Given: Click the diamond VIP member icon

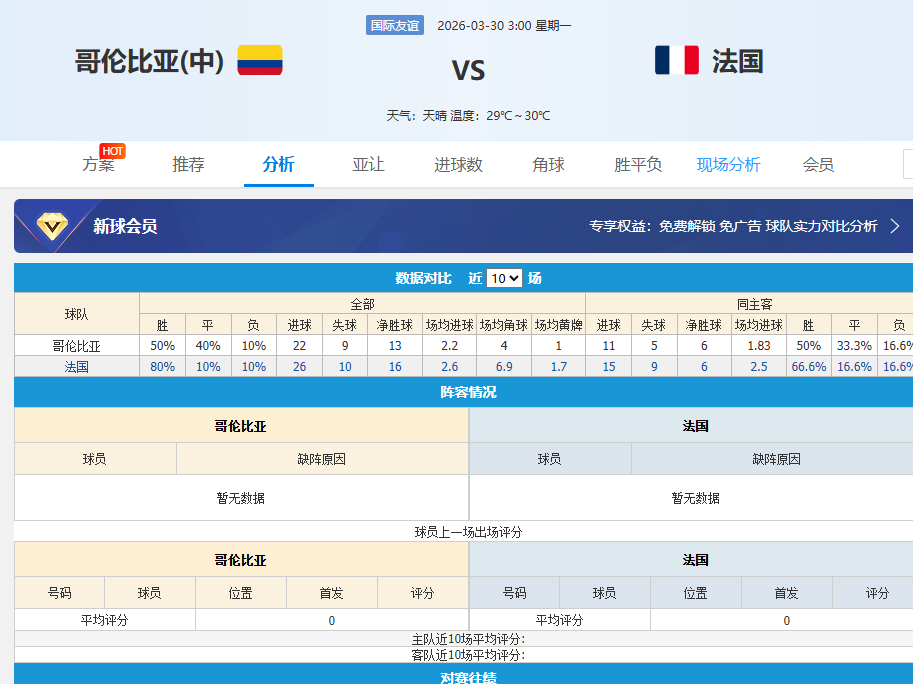Looking at the screenshot, I should click(x=53, y=226).
